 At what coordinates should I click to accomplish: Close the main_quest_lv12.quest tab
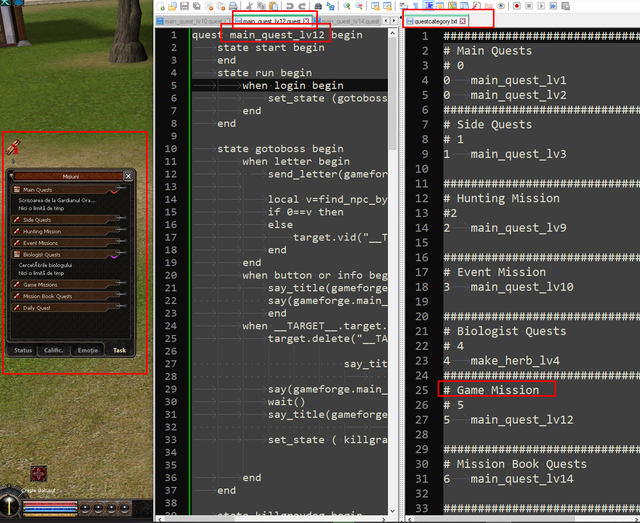tap(306, 21)
